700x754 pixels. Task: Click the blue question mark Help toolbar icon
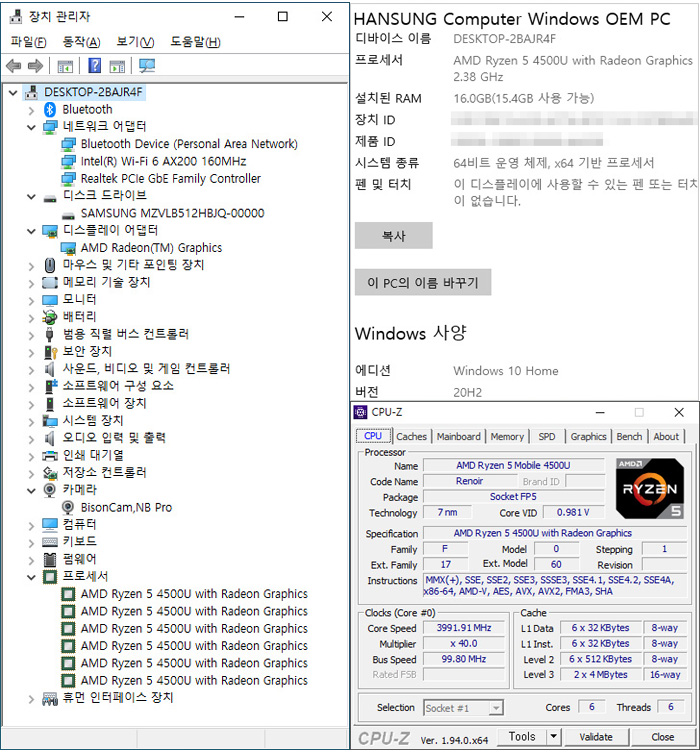[95, 65]
